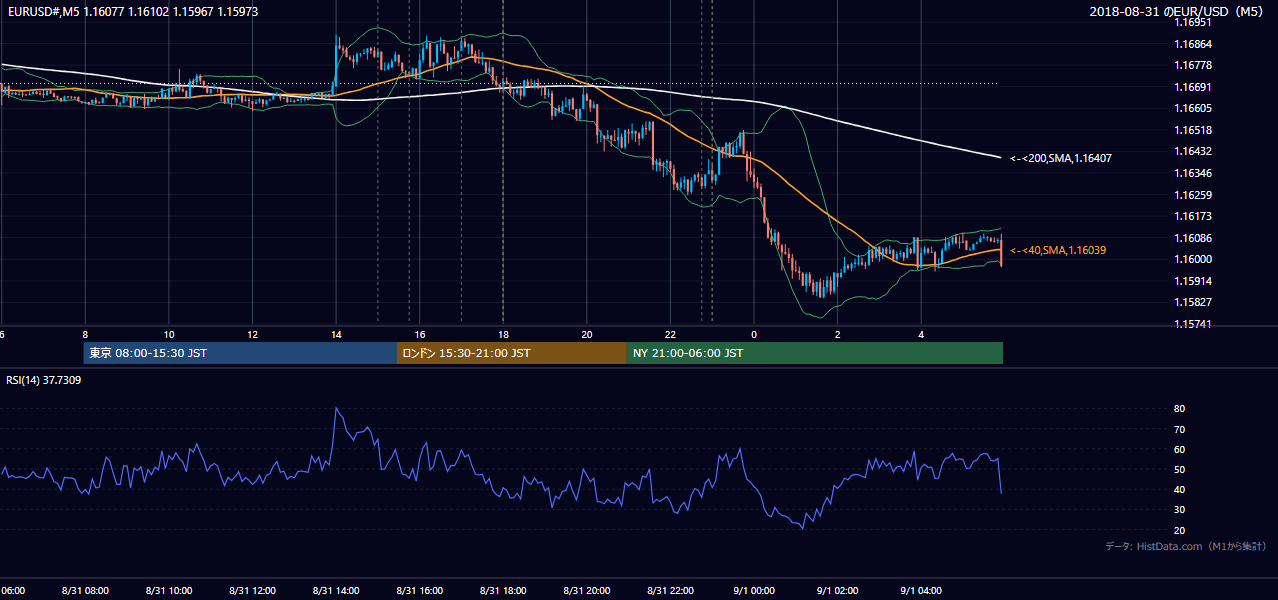The image size is (1278, 600).
Task: Click the Tokyo 08:00-15:30 JST session bar
Action: click(x=240, y=353)
